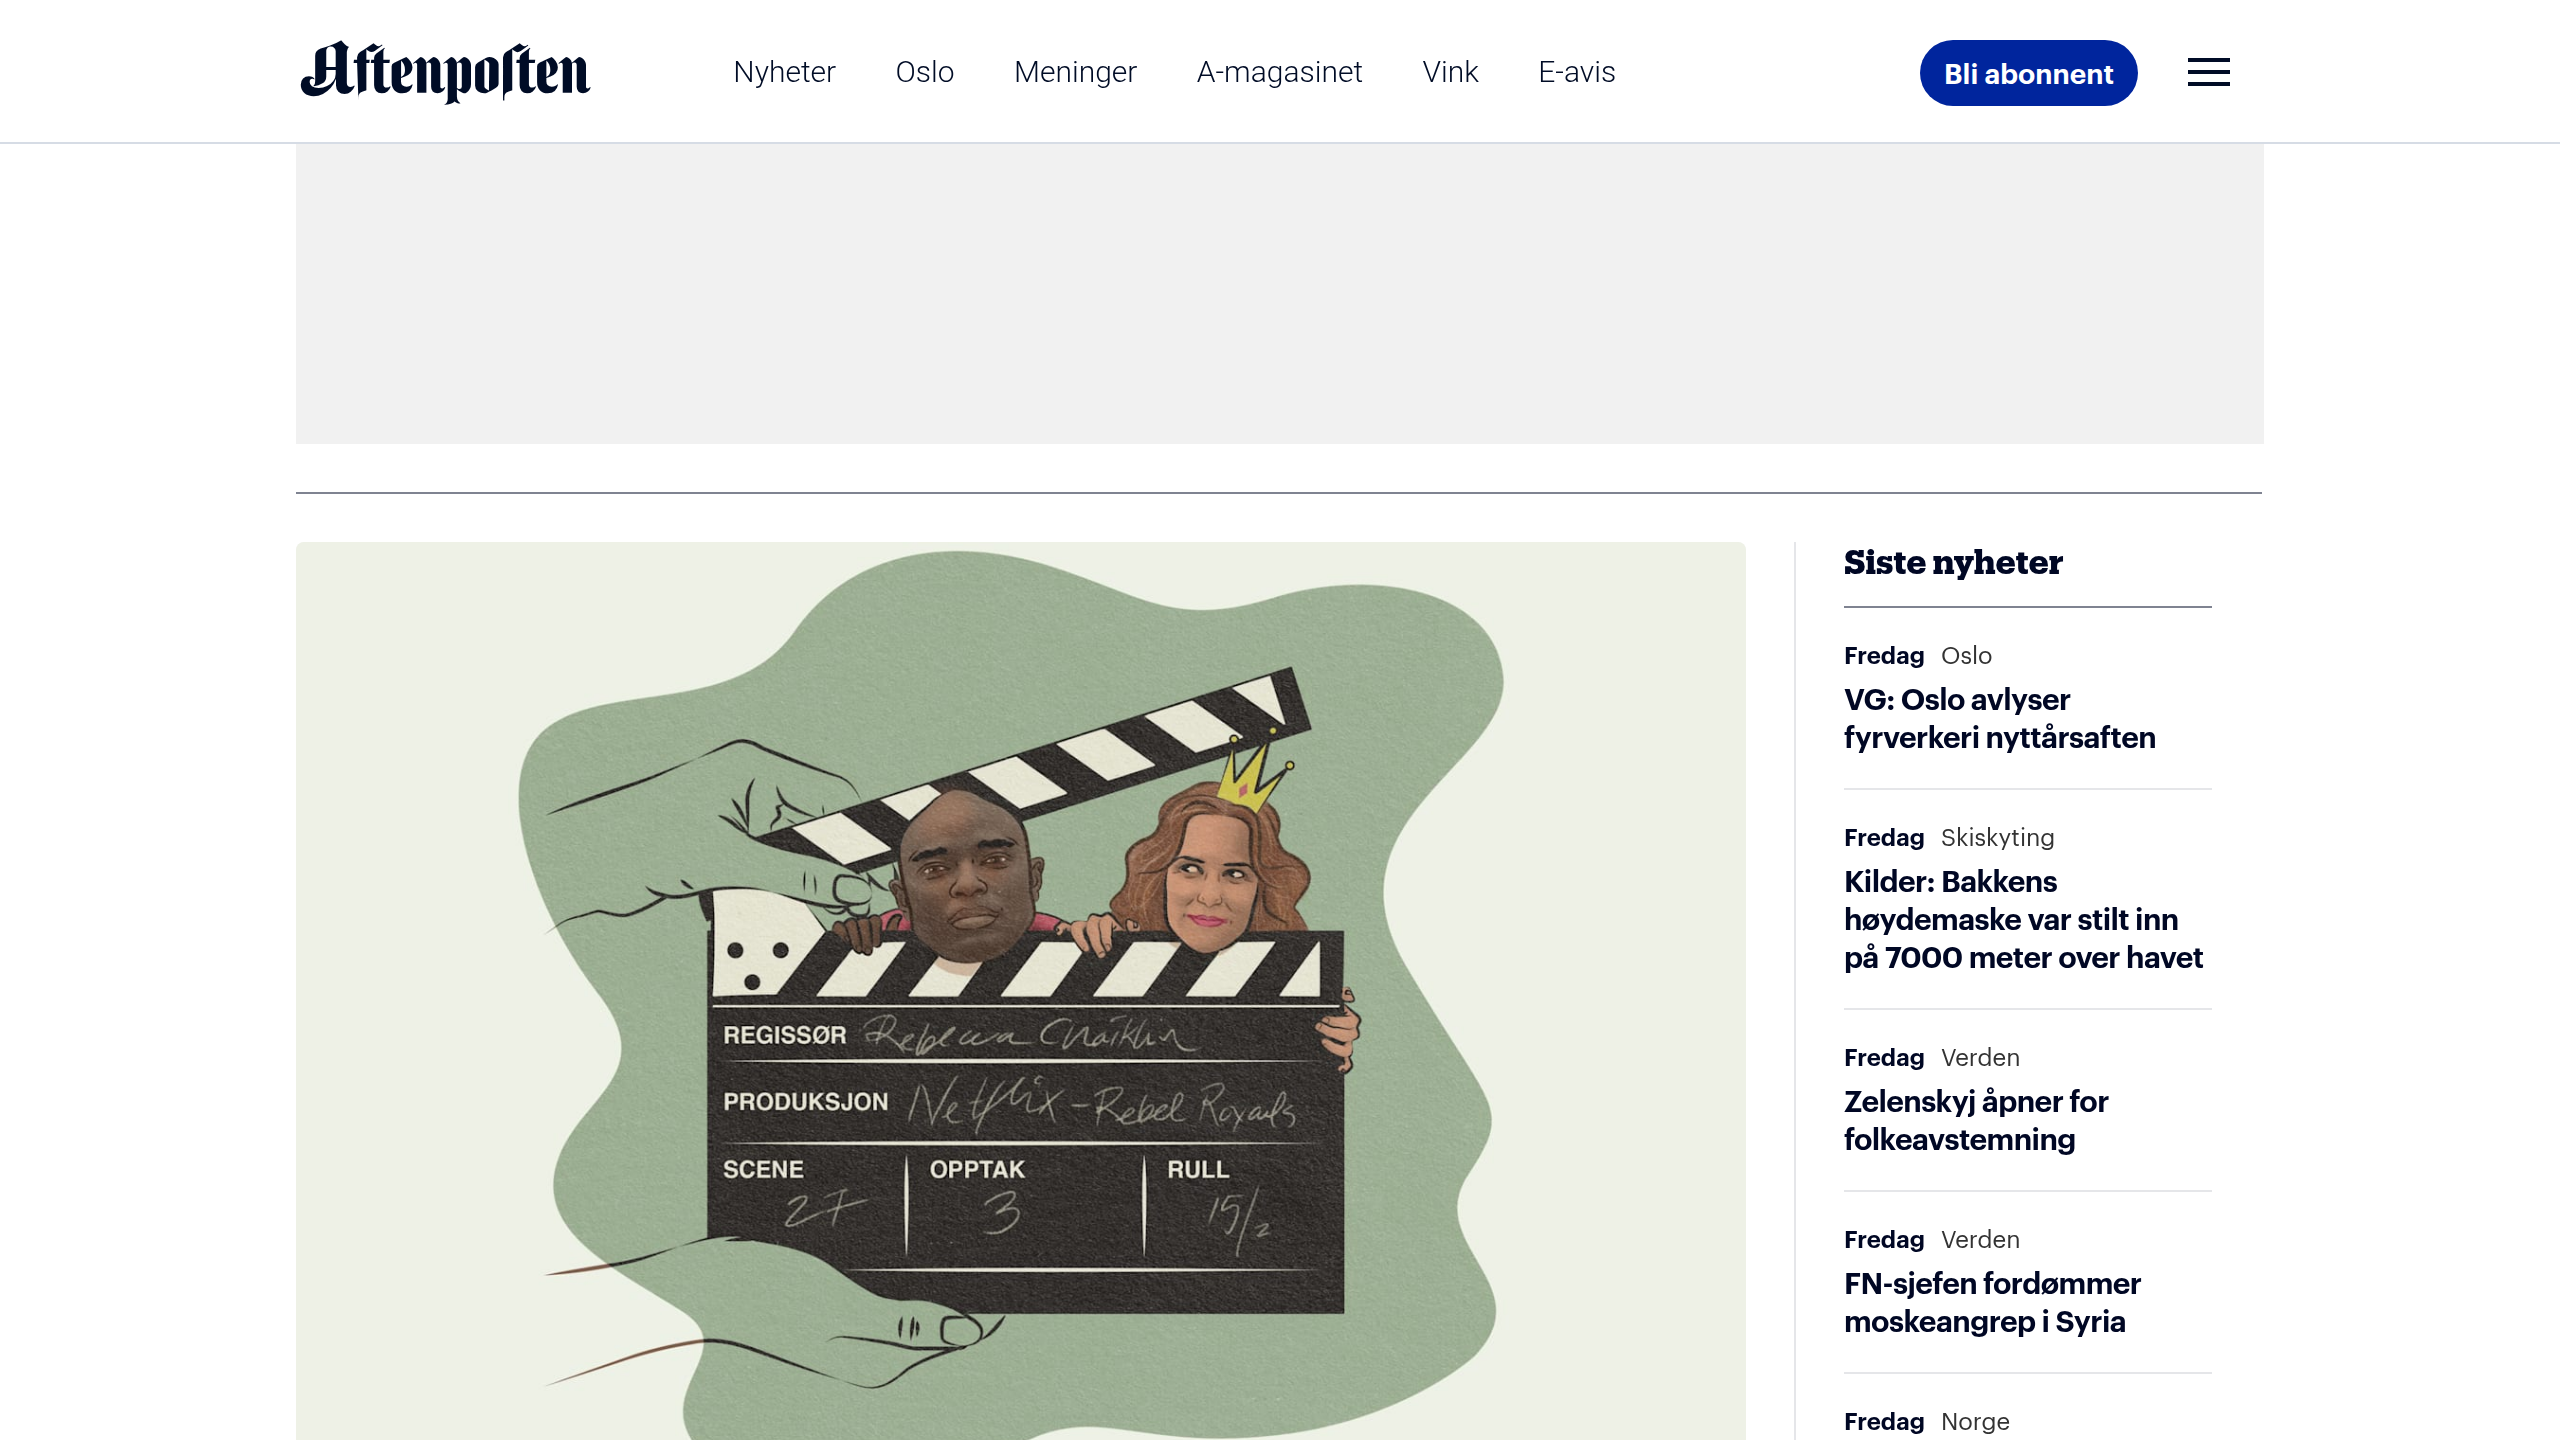Click the Bli abonnent button

pyautogui.click(x=2028, y=71)
